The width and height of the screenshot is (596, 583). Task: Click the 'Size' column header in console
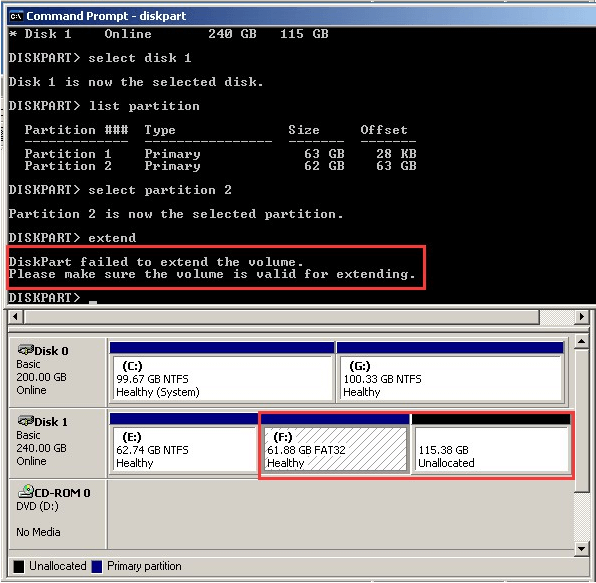304,130
